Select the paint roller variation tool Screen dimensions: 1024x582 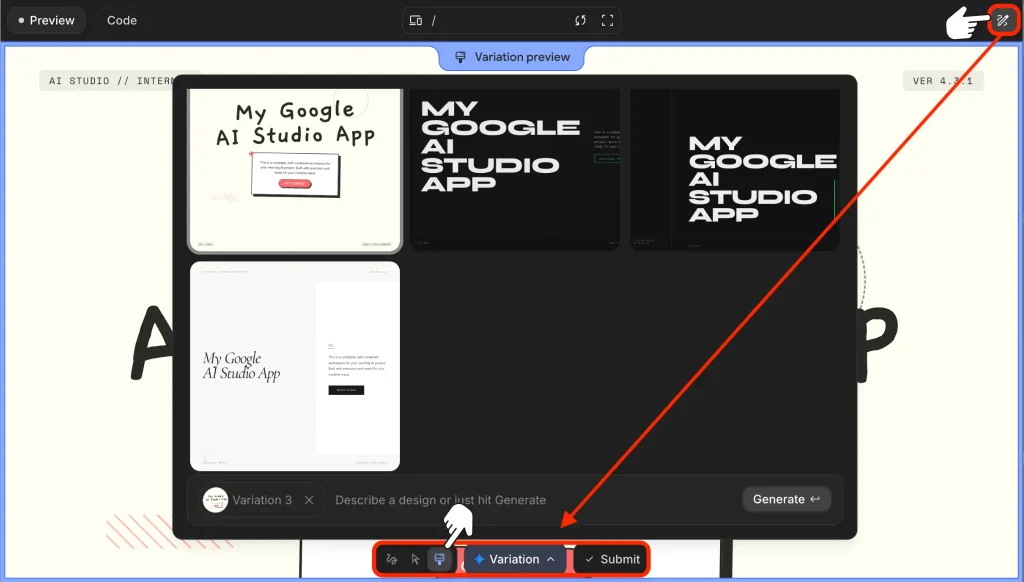point(440,559)
